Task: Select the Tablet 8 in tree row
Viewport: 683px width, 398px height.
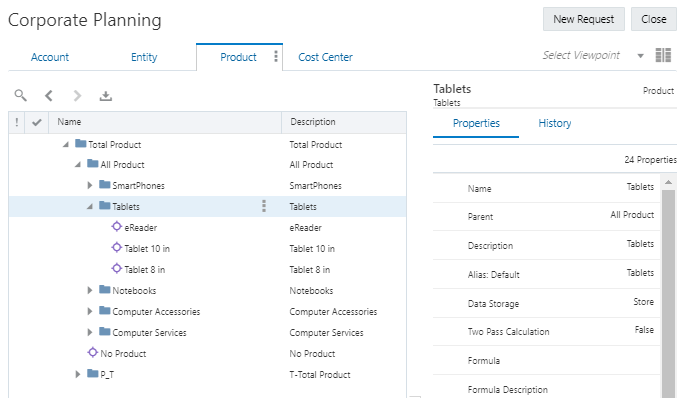Action: coord(207,270)
